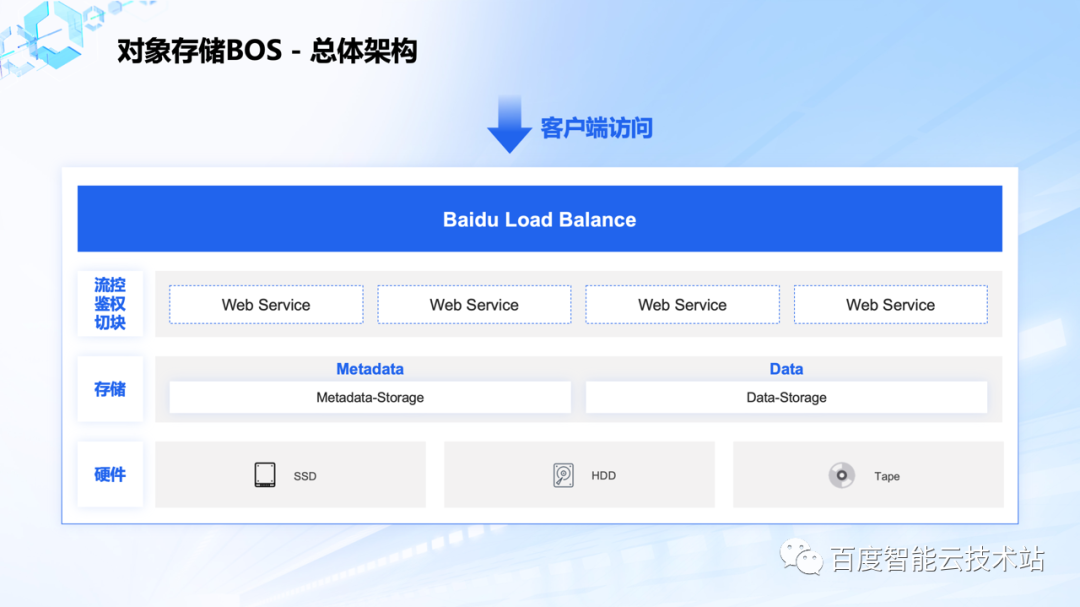Viewport: 1080px width, 607px height.
Task: Select the Metadata-Storage box
Action: (370, 398)
